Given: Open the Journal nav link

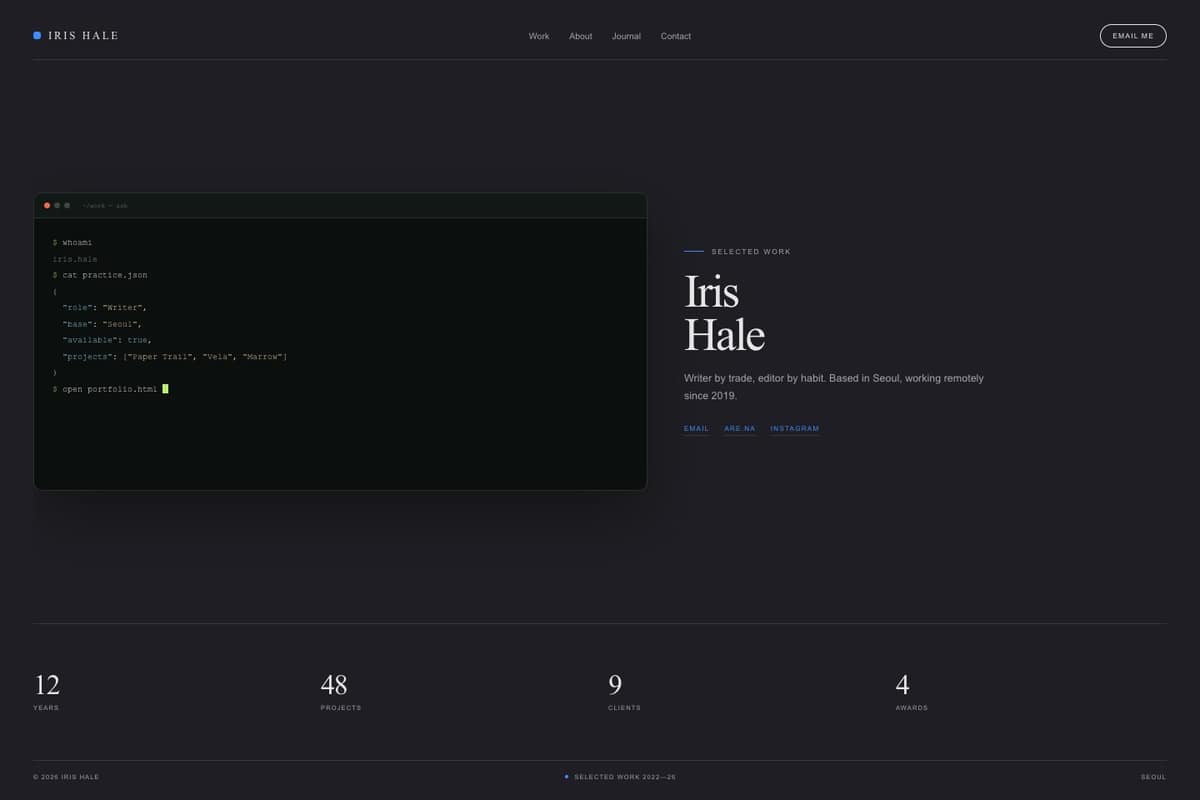Looking at the screenshot, I should click(x=626, y=36).
